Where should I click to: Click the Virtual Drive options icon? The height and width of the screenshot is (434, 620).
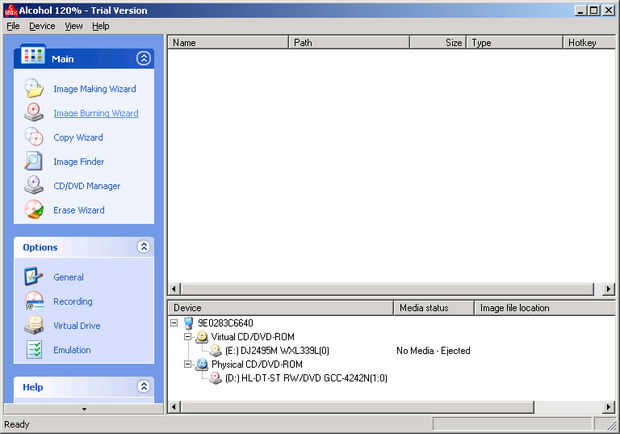pos(34,325)
